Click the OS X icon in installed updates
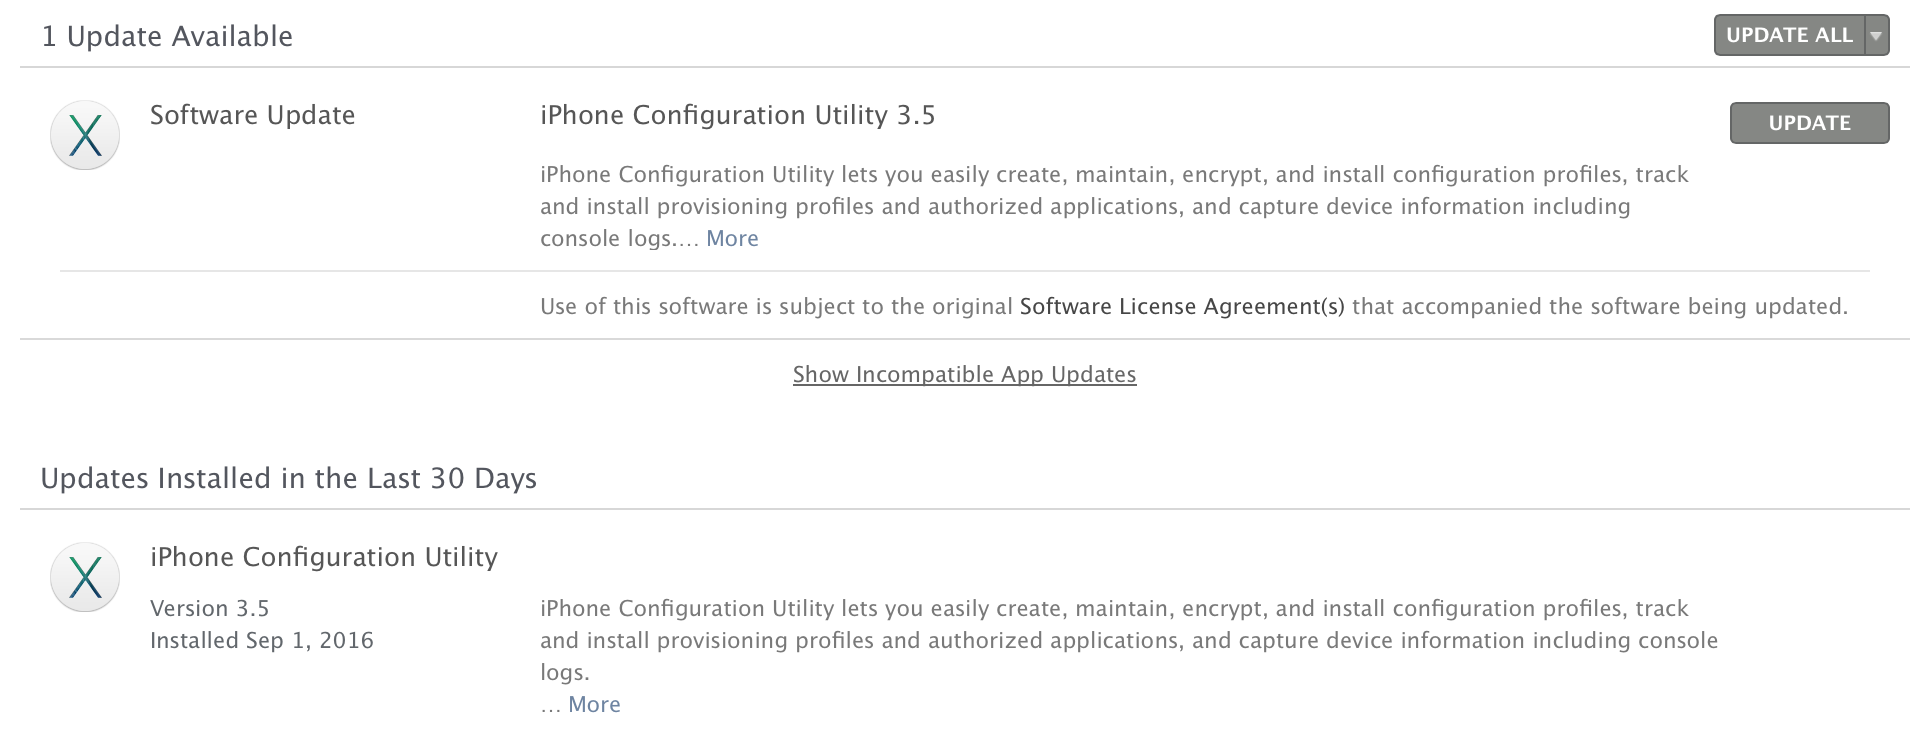Viewport: 1928px width, 734px height. (x=85, y=577)
